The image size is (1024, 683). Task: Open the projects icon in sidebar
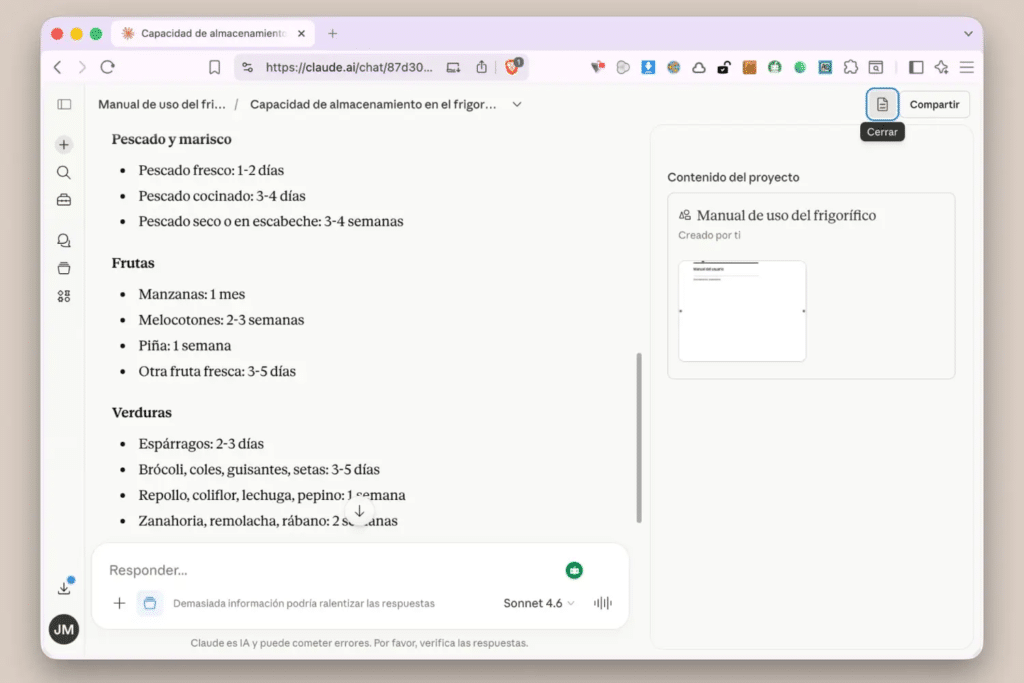pos(64,268)
